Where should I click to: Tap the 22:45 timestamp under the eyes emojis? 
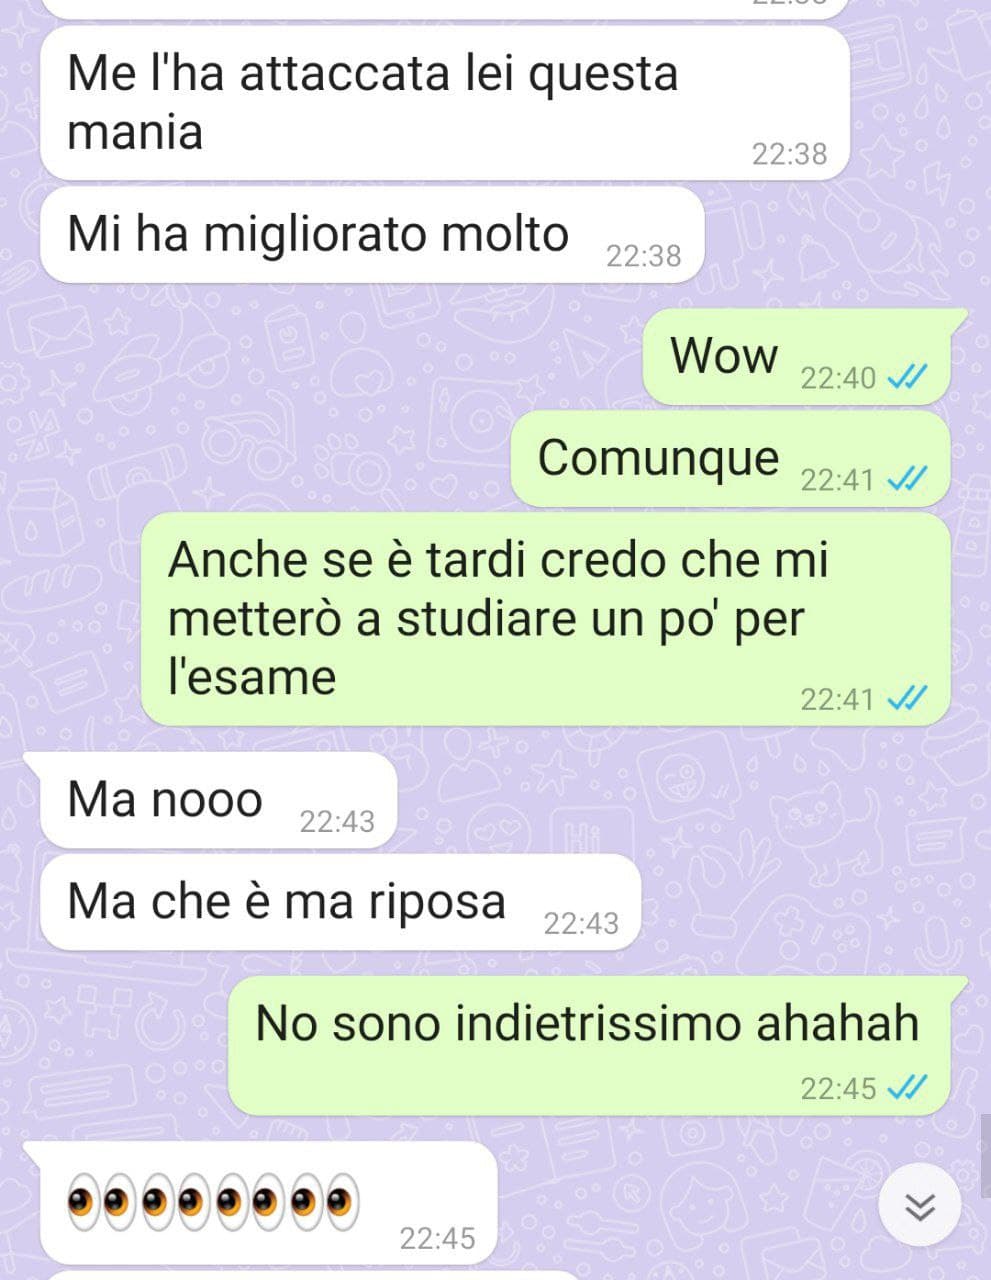coord(437,1239)
